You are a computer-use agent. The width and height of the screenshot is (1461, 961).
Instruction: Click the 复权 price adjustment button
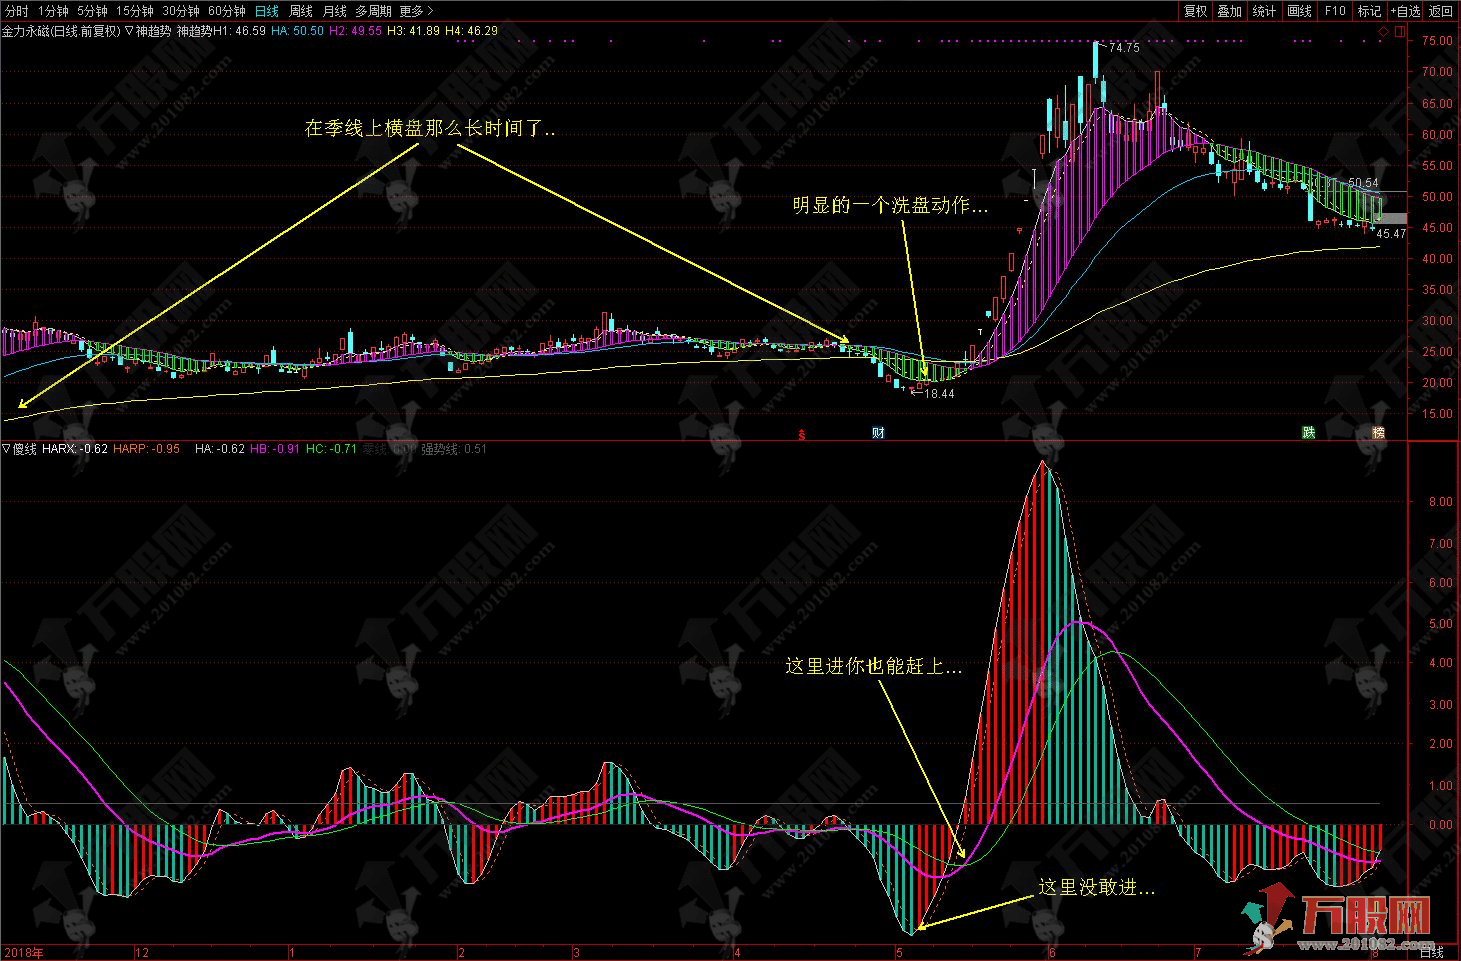(1195, 11)
